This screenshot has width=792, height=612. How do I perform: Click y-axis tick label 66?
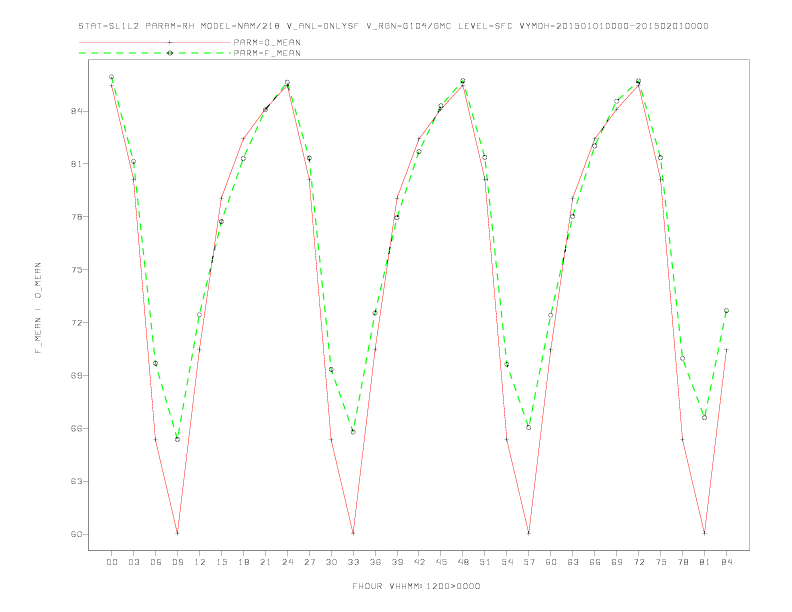coord(77,428)
